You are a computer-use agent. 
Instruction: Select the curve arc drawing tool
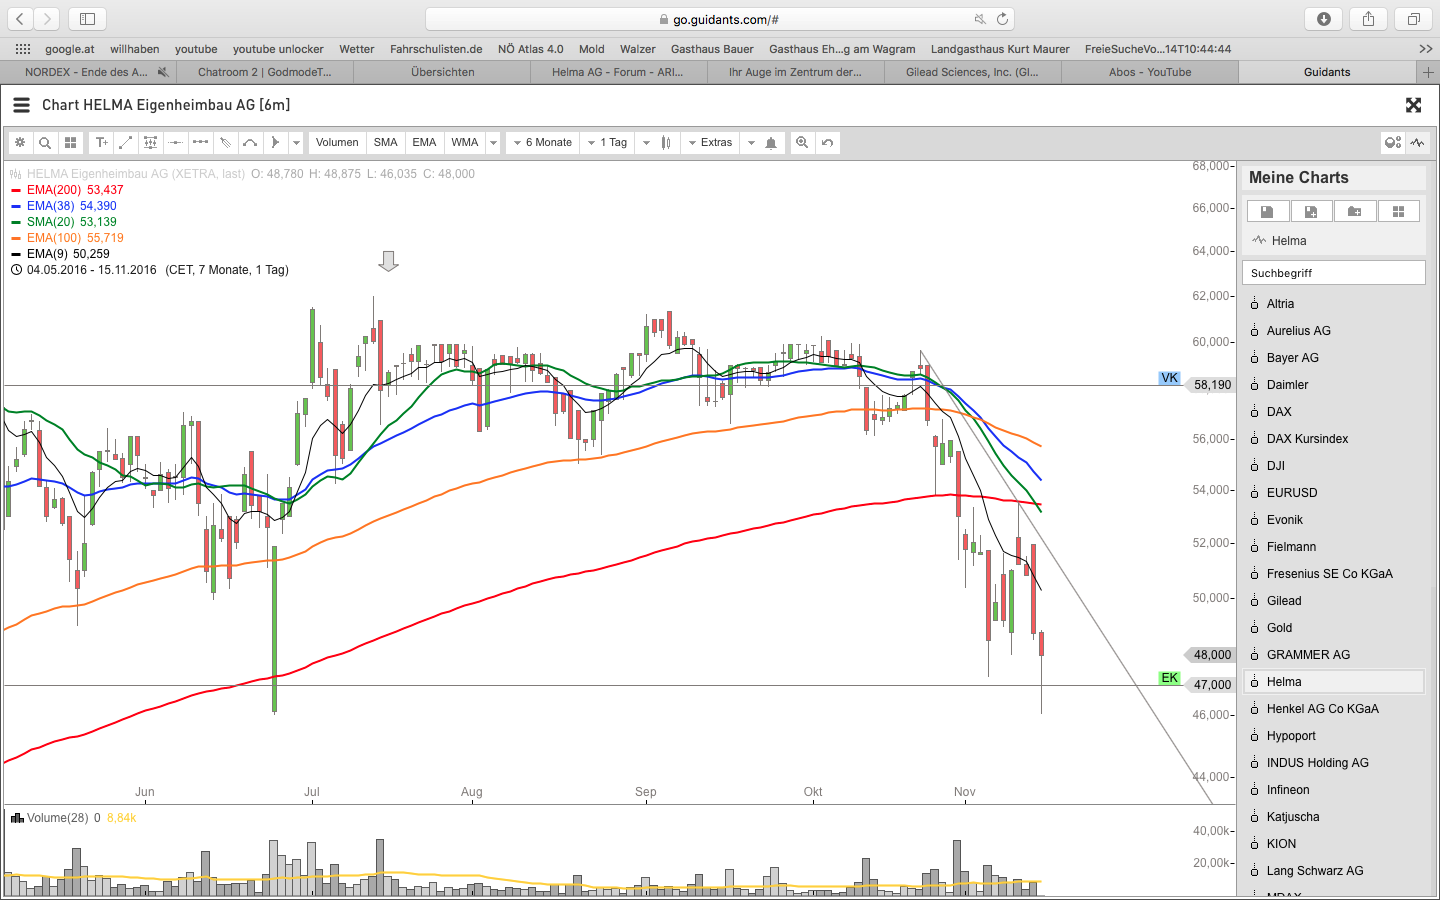point(251,143)
